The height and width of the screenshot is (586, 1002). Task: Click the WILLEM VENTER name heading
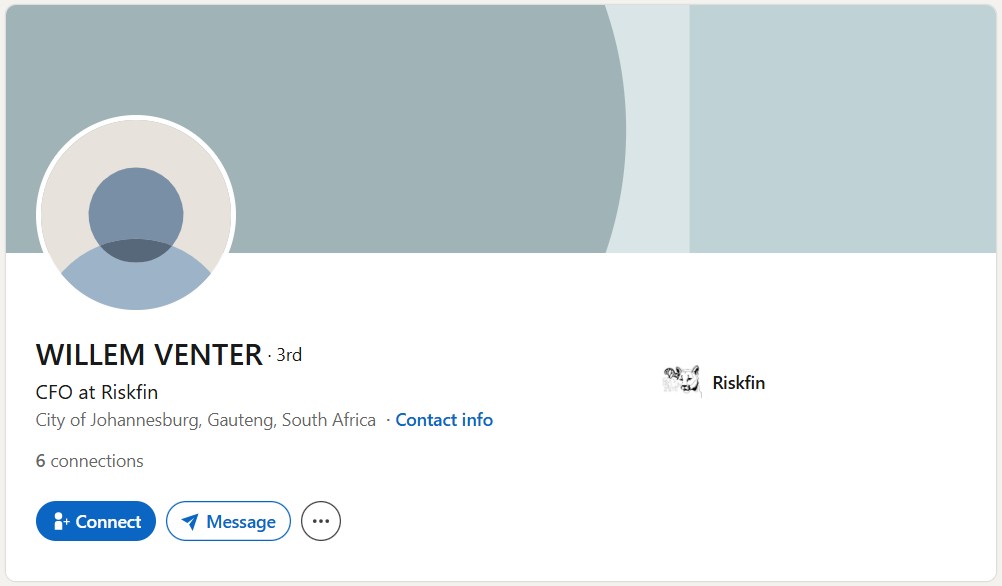149,355
